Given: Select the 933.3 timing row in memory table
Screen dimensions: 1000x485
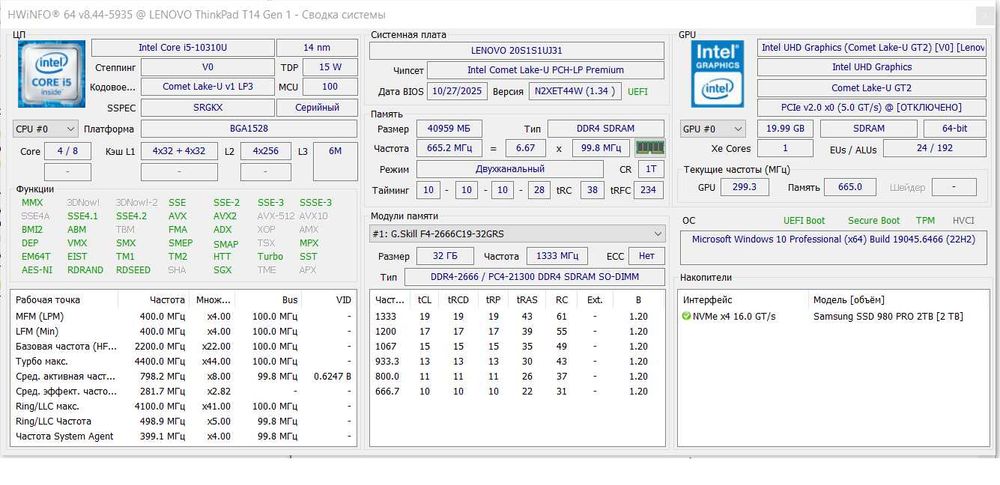Looking at the screenshot, I should pyautogui.click(x=517, y=361).
